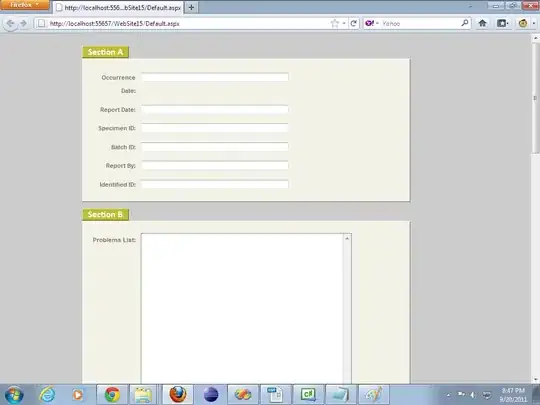
Task: Click the Section A header tab
Action: coord(105,52)
